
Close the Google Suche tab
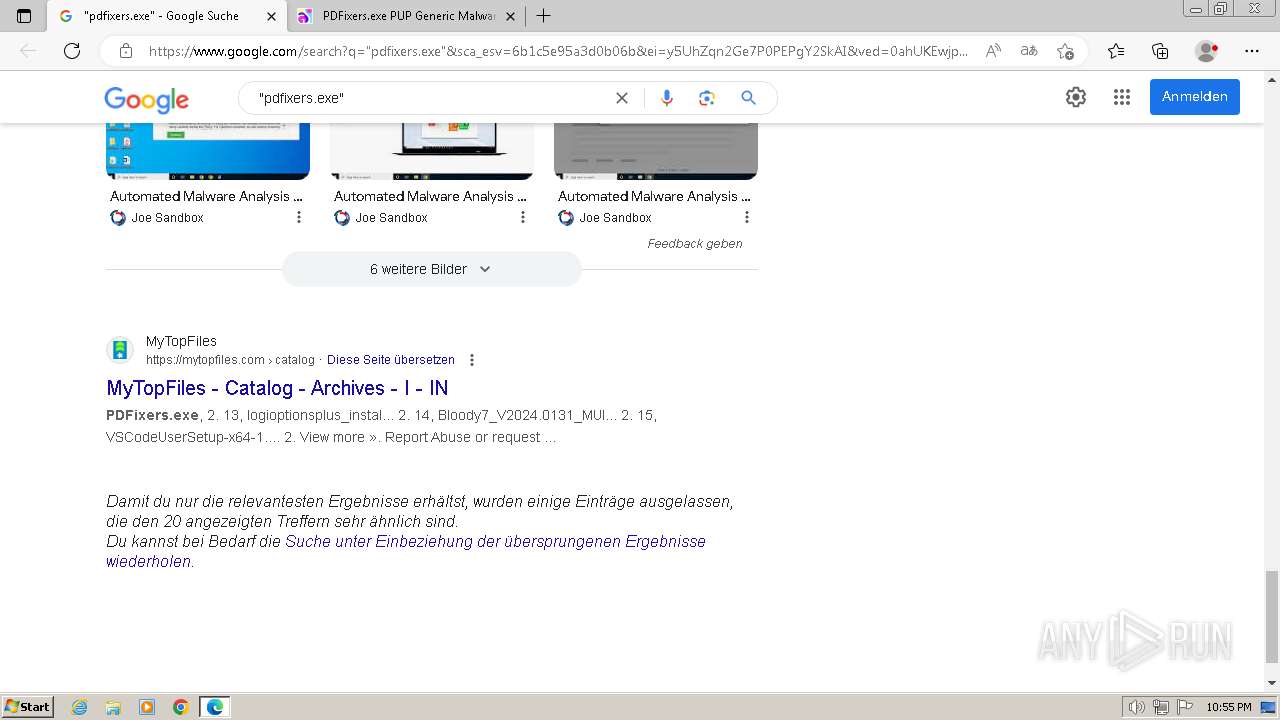click(272, 16)
